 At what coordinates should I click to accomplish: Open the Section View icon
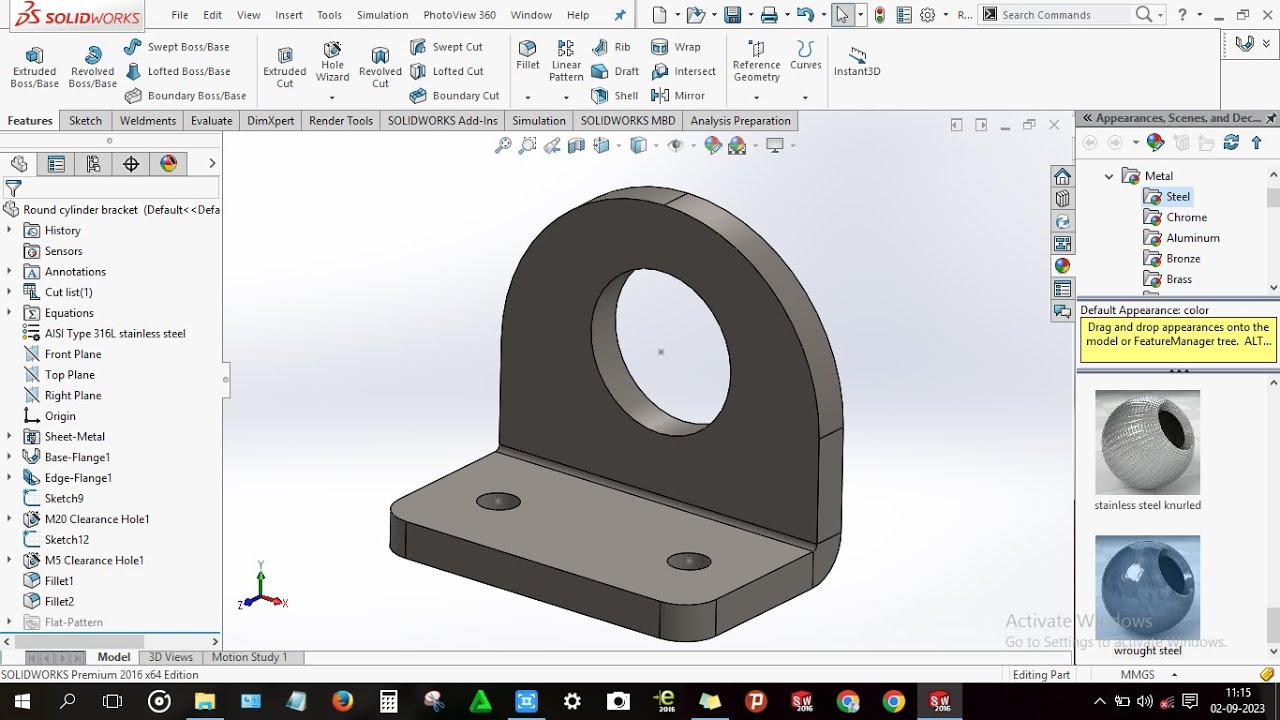pyautogui.click(x=576, y=145)
